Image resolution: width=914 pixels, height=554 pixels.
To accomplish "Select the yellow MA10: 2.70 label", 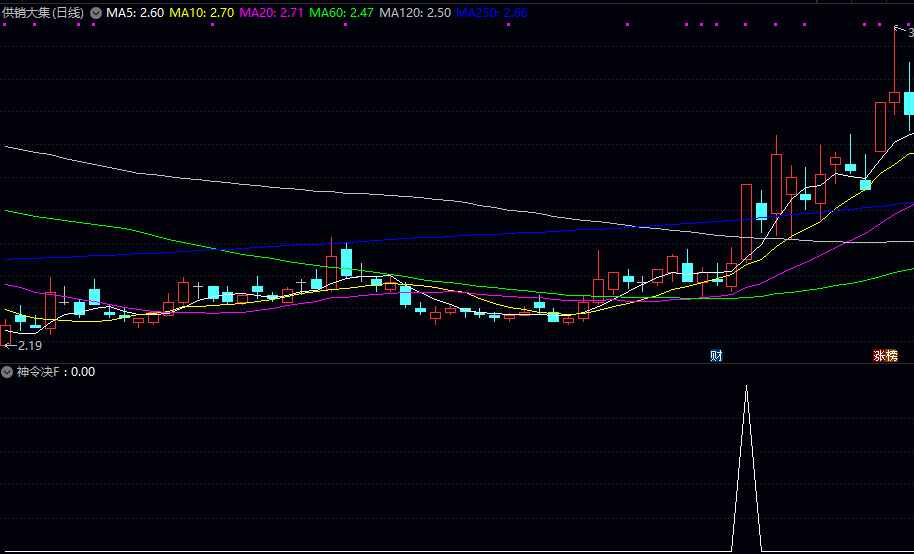I will [x=202, y=13].
